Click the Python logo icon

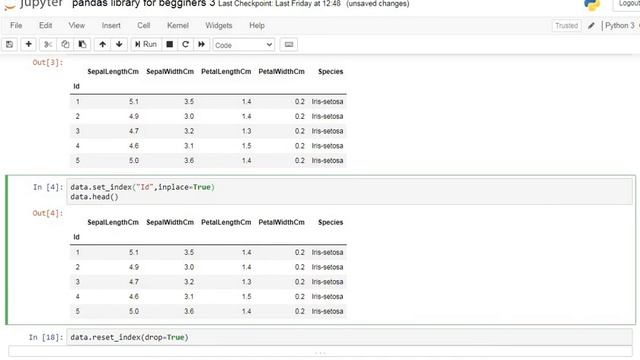pos(592,4)
